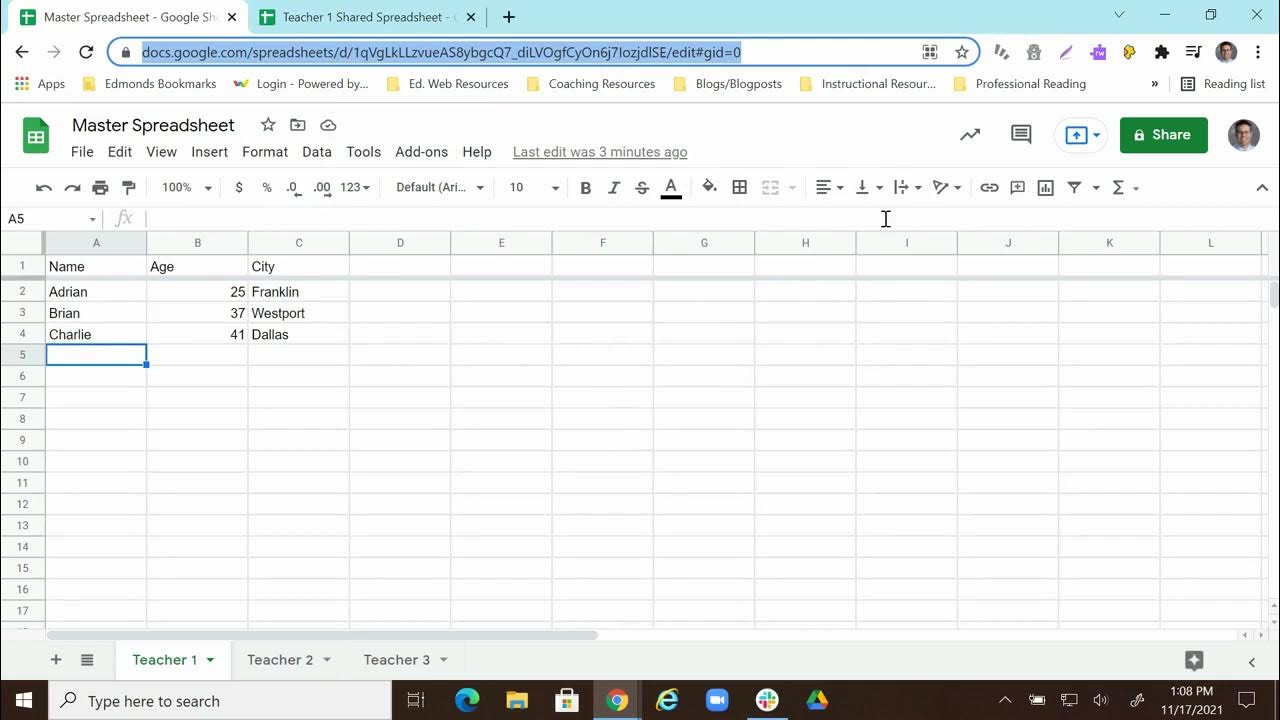Decrease decimal places button
1280x720 pixels.
click(293, 187)
